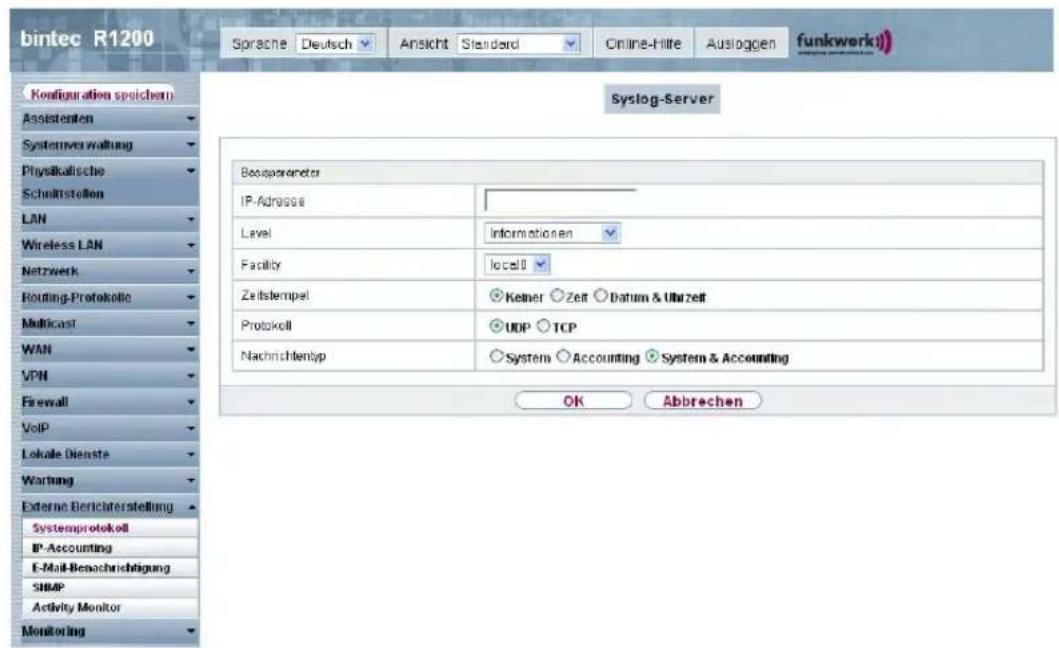The width and height of the screenshot is (1059, 648).
Task: Expand the VoIP menu section
Action: pos(105,428)
